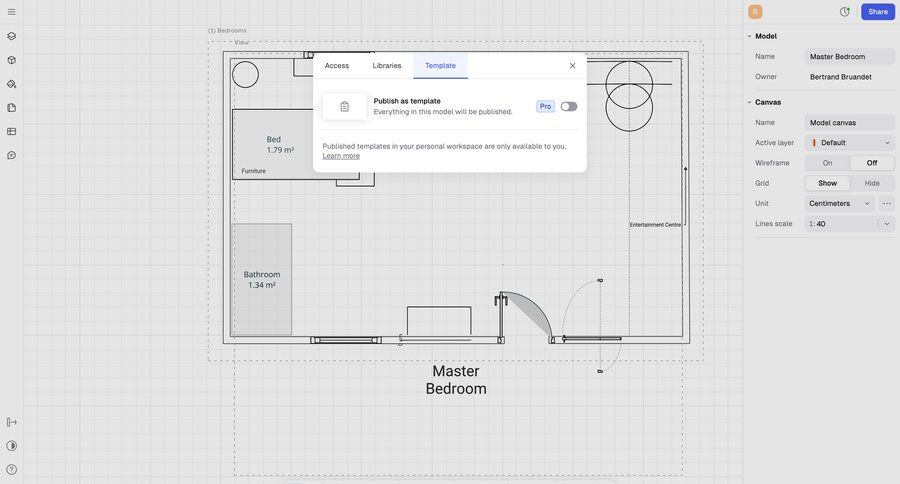Click the orange user avatar
900x484 pixels.
pyautogui.click(x=755, y=11)
